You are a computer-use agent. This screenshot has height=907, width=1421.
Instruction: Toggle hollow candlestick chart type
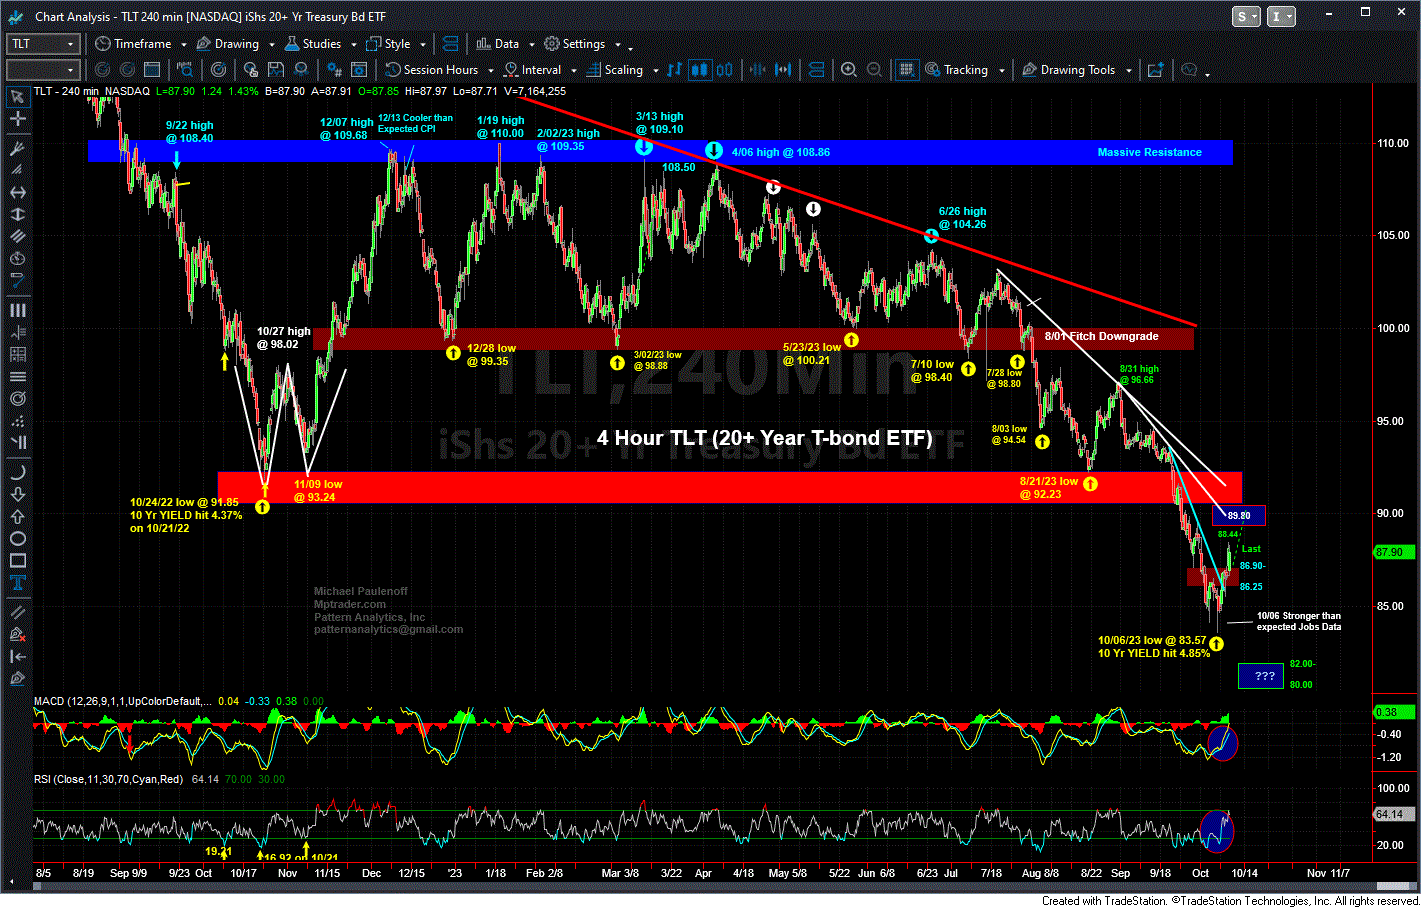(x=725, y=70)
